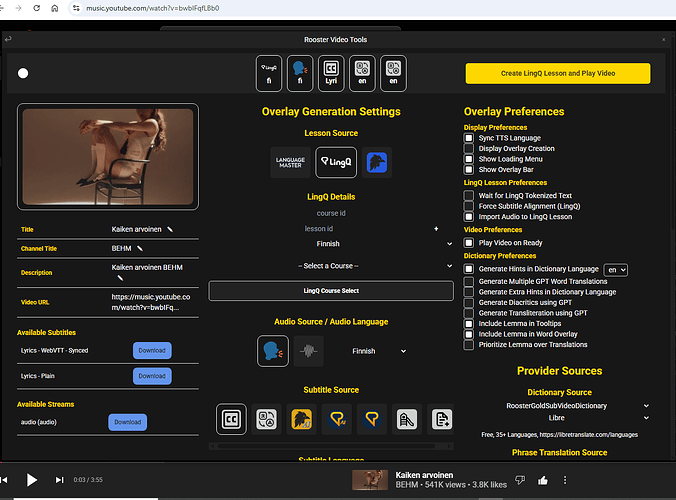Toggle Show Overlay Bar checkbox
This screenshot has width=676, height=500.
pyautogui.click(x=469, y=170)
